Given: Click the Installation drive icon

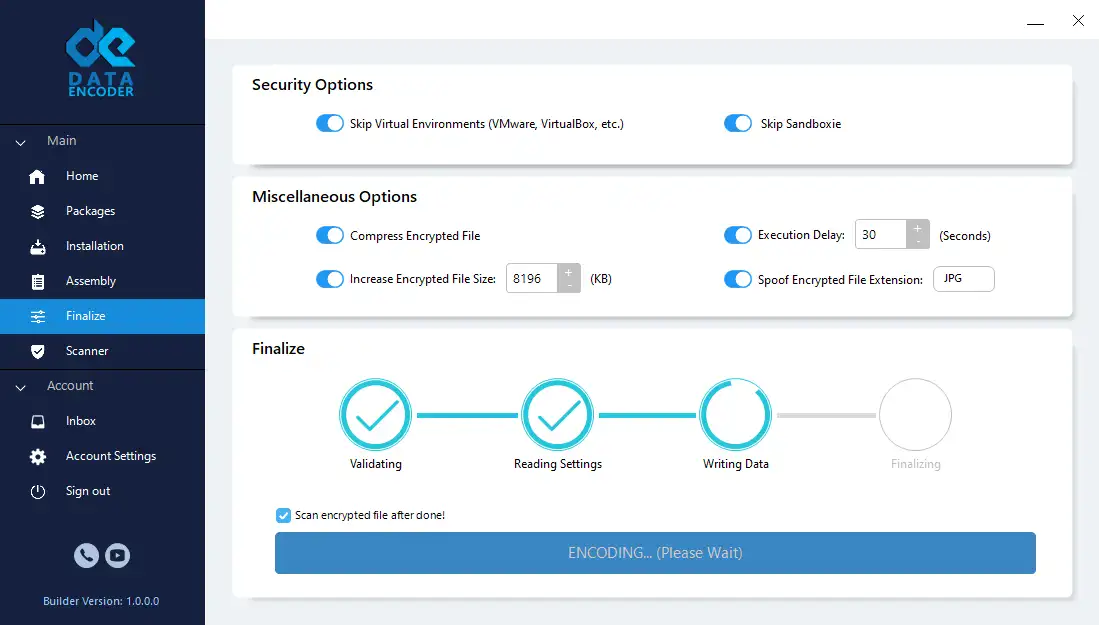Looking at the screenshot, I should (38, 247).
